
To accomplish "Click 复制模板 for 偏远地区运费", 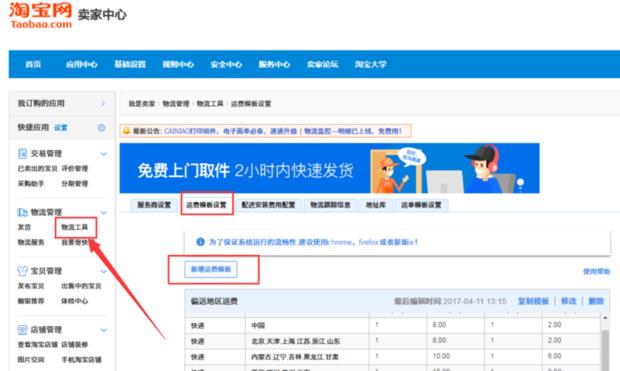I will [533, 301].
